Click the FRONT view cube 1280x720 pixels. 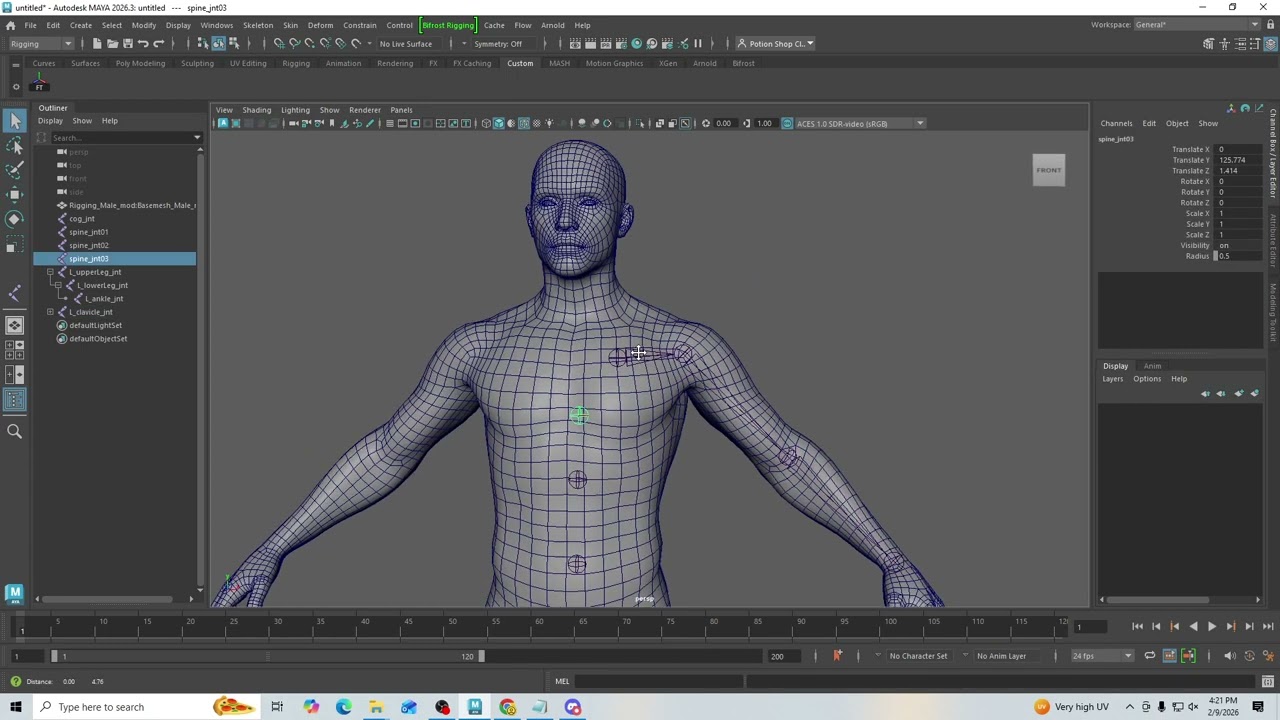(x=1049, y=170)
